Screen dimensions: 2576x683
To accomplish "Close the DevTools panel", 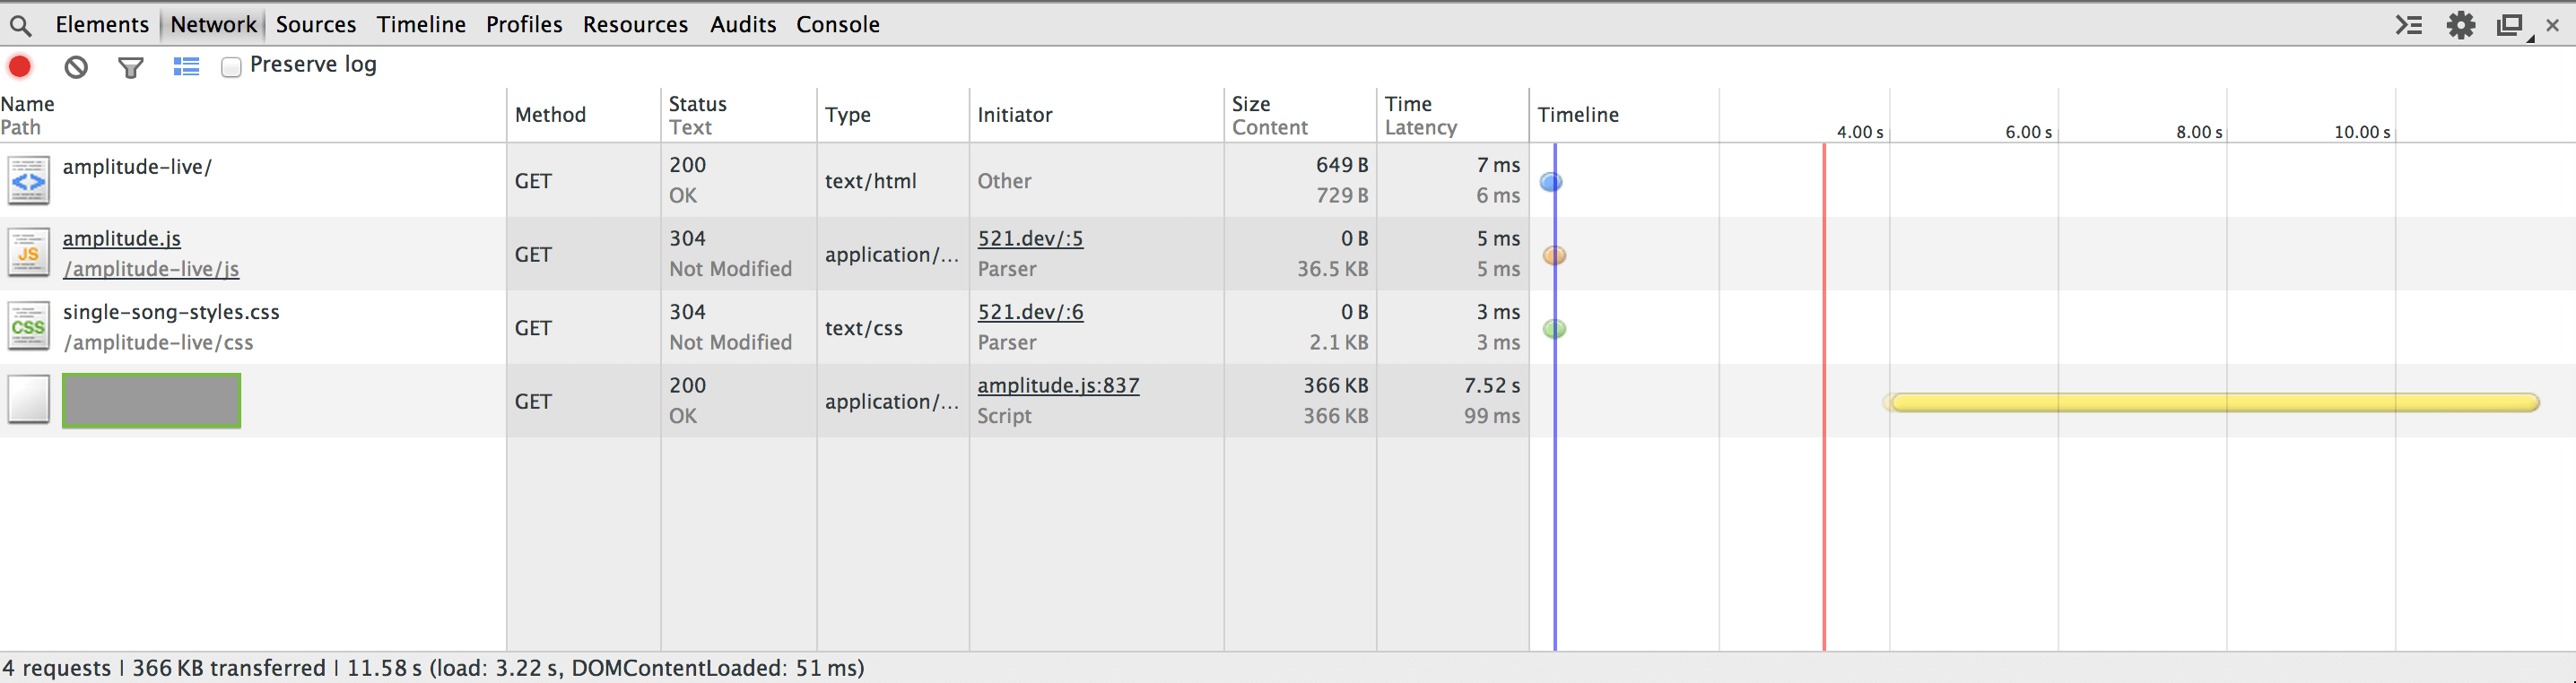I will tap(2553, 25).
